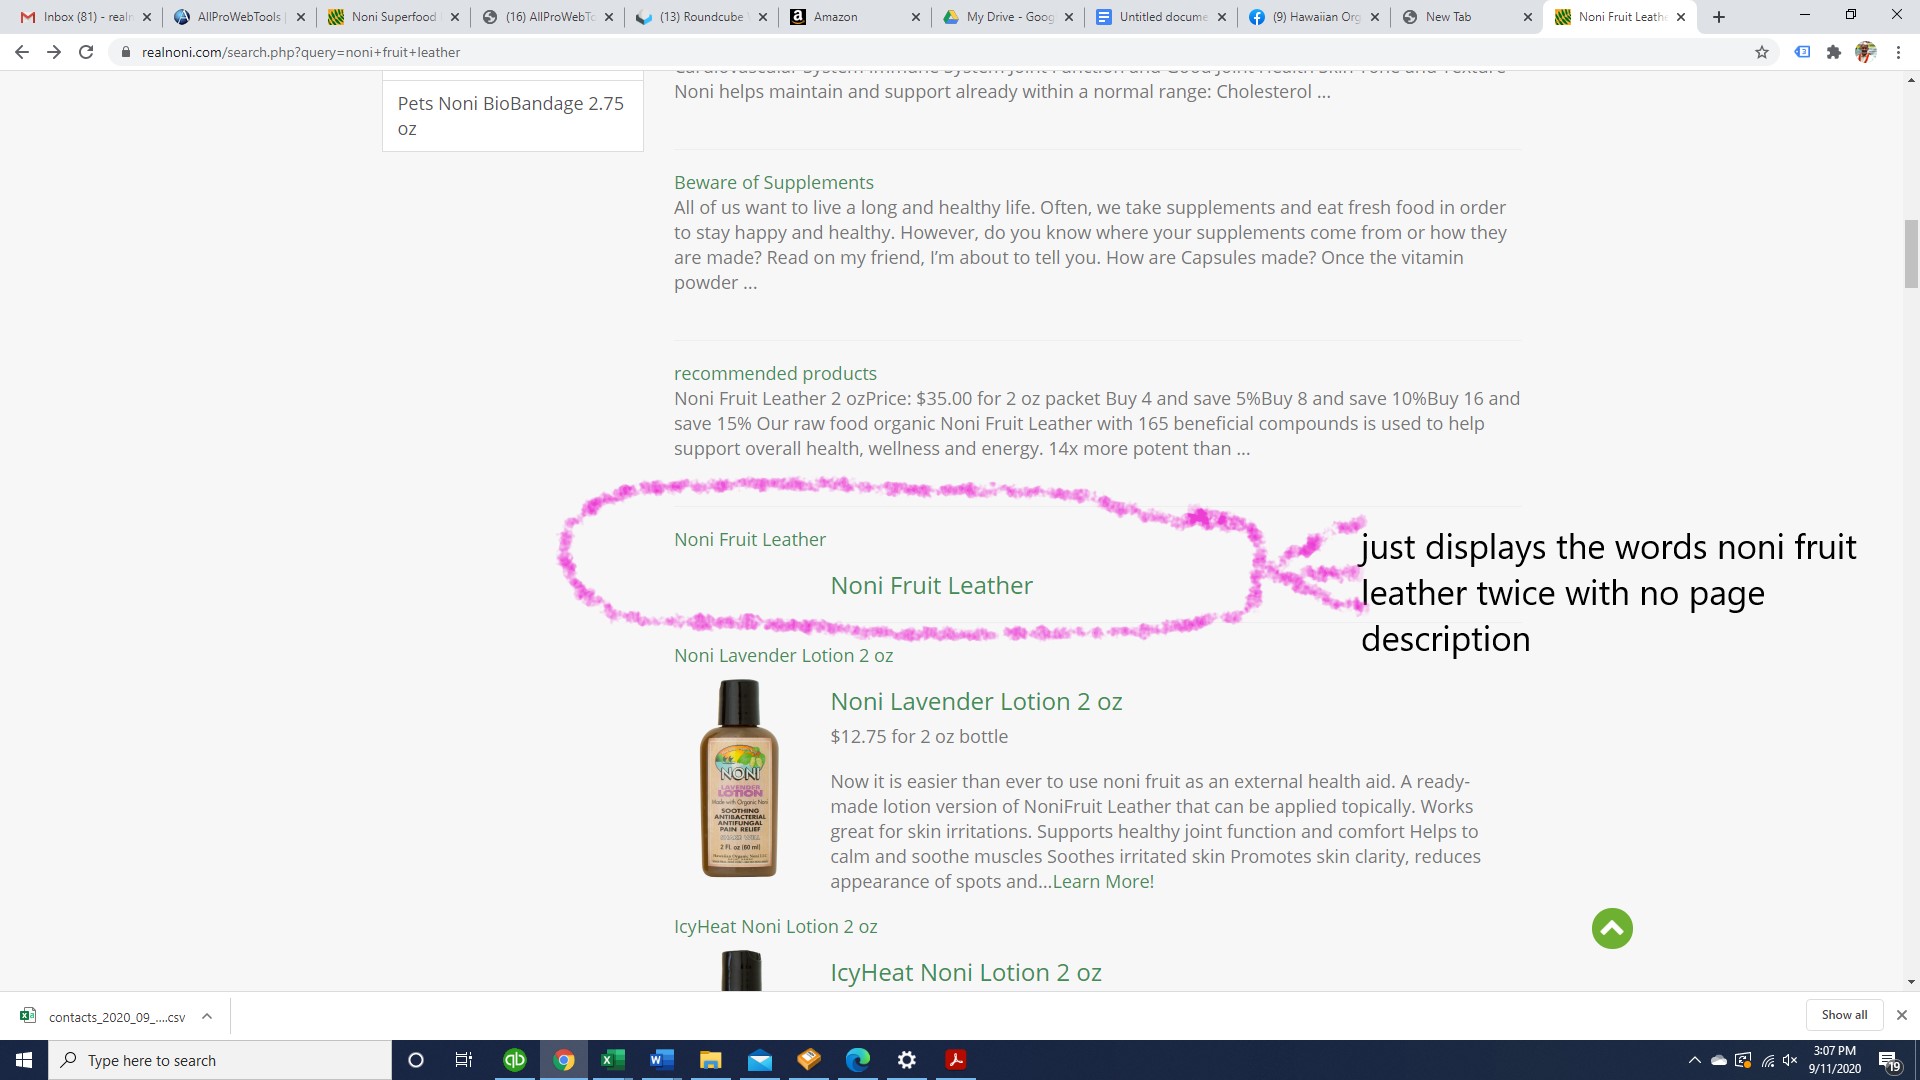Viewport: 1920px width, 1080px height.
Task: Open Microsoft Edge from taskbar
Action: click(x=858, y=1060)
